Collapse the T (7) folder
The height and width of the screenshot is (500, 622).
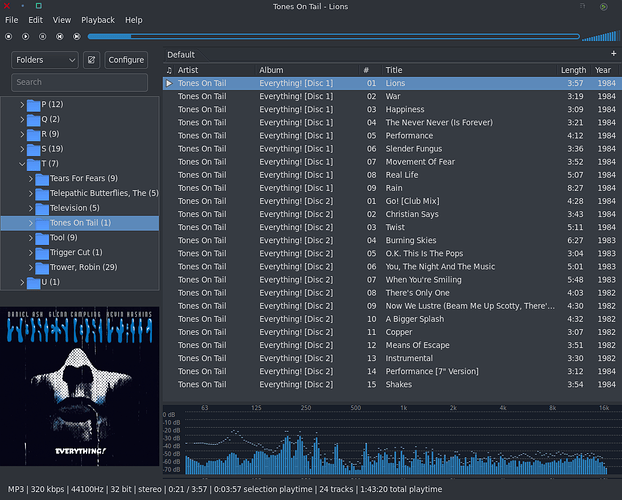22,164
